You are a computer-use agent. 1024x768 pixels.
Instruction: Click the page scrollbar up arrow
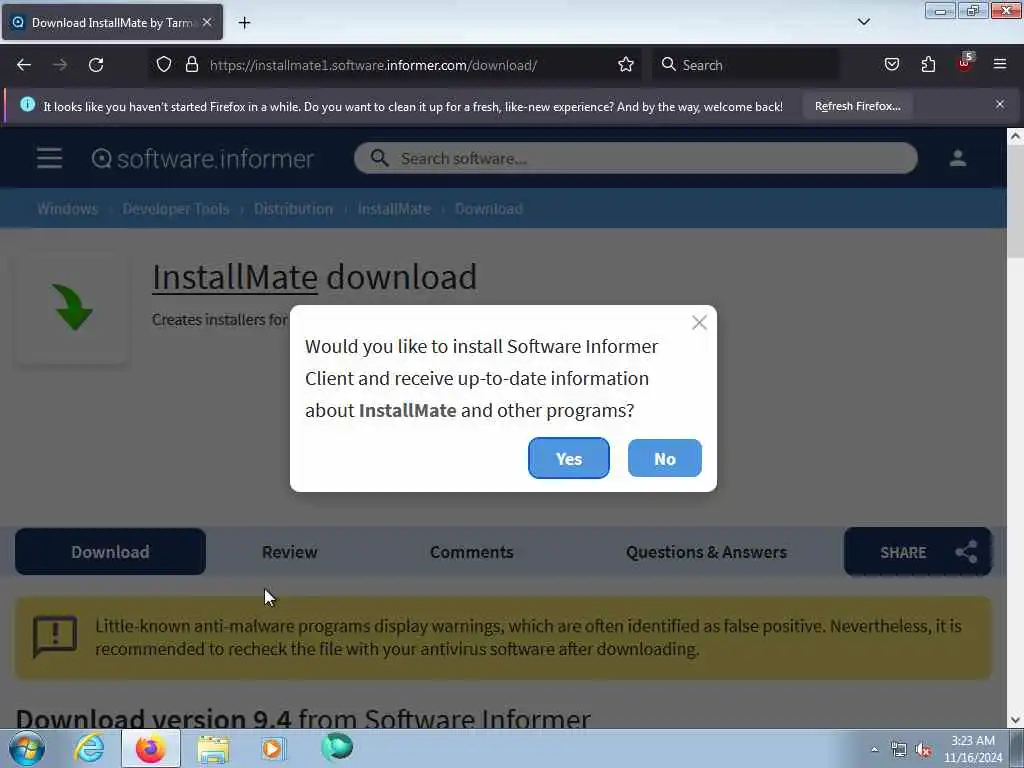click(1015, 136)
